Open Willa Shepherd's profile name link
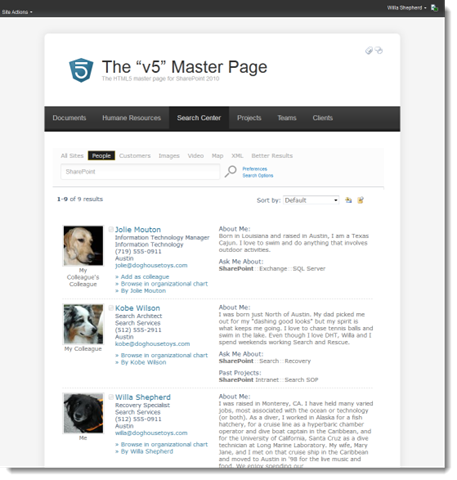This screenshot has height=480, width=457. click(143, 397)
